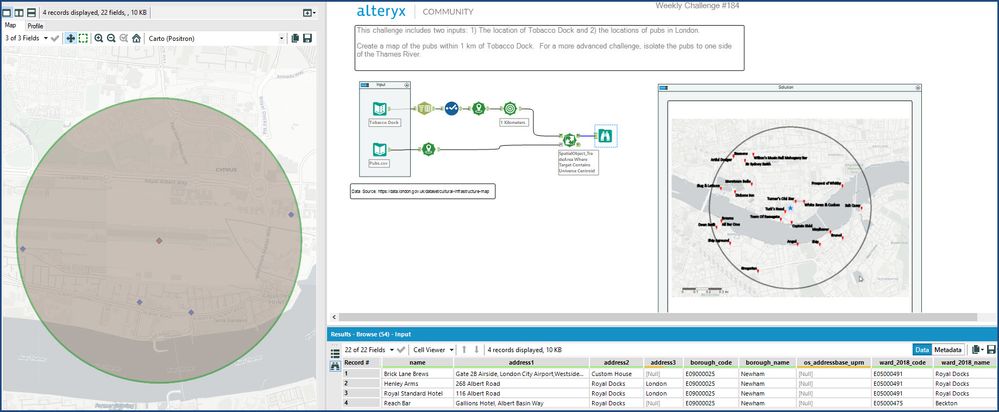Click the Tobacco Dock input tool
Image resolution: width=999 pixels, height=412 pixels.
point(380,109)
